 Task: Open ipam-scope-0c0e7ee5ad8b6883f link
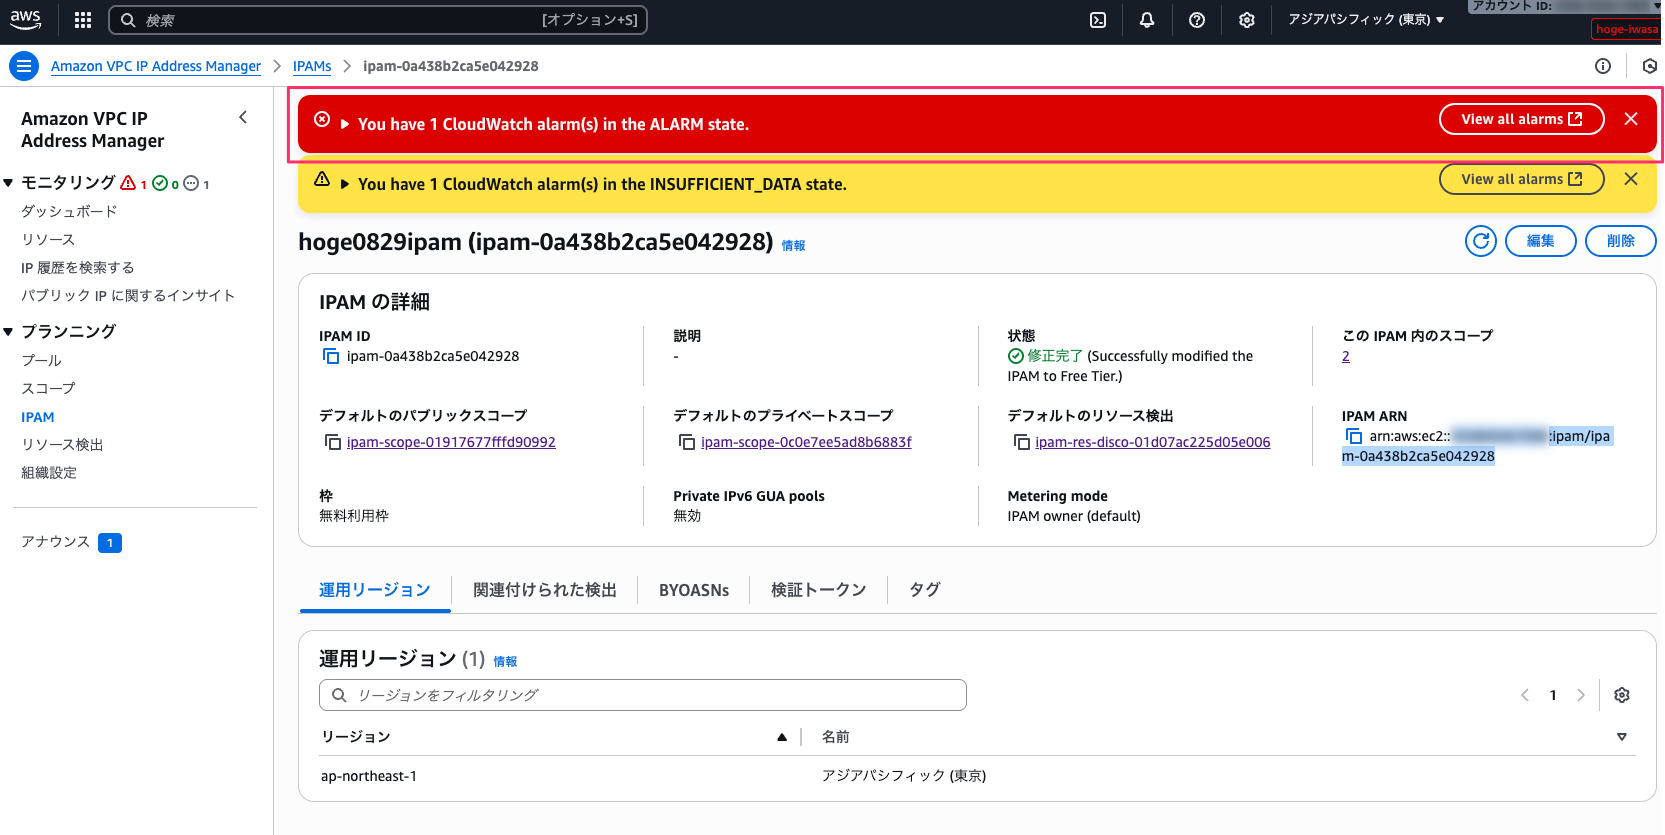click(x=806, y=442)
